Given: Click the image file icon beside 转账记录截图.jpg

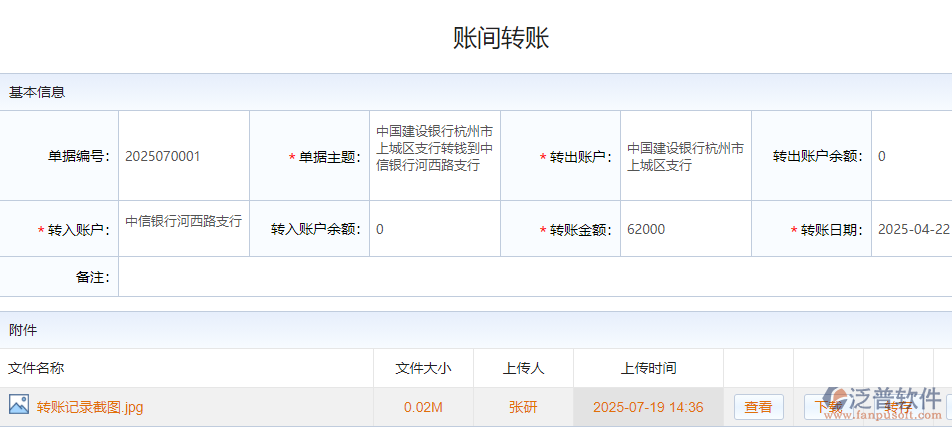Looking at the screenshot, I should 19,405.
